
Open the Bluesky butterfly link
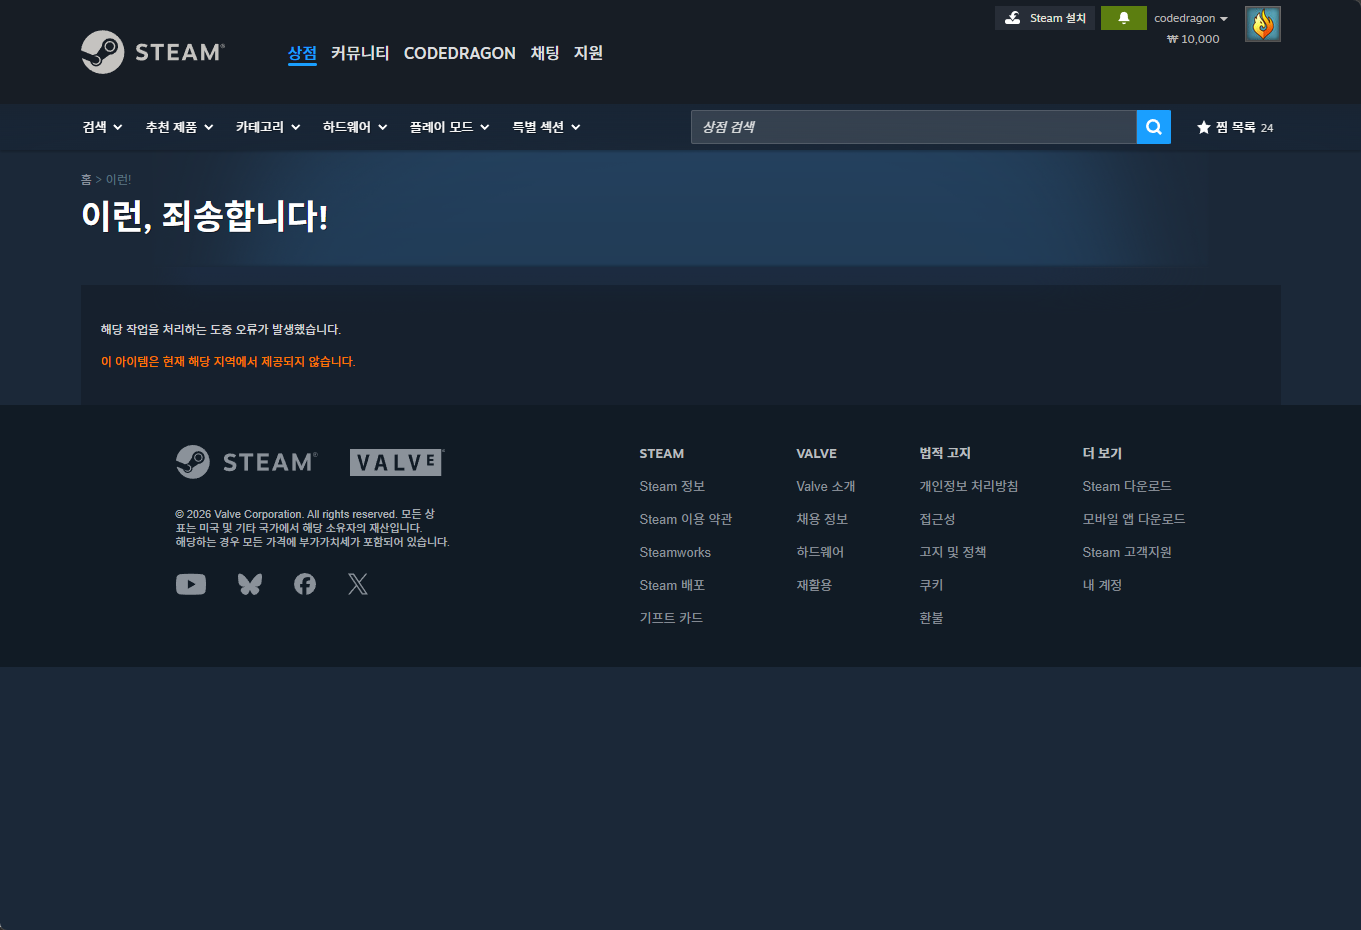click(250, 584)
